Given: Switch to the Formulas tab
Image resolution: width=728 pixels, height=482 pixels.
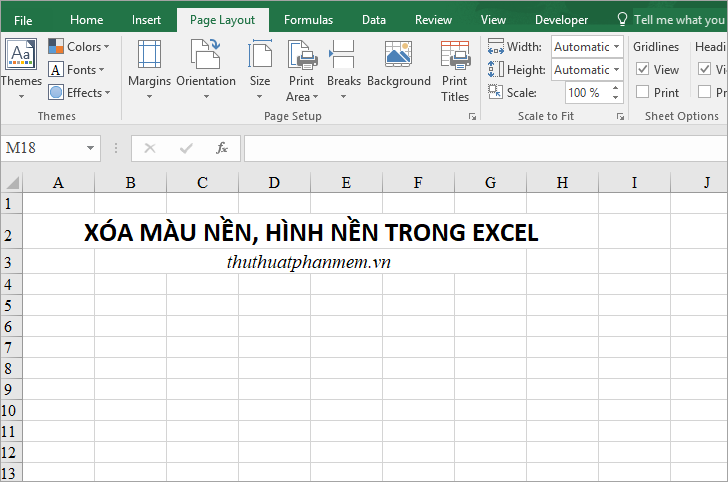Looking at the screenshot, I should pos(308,20).
